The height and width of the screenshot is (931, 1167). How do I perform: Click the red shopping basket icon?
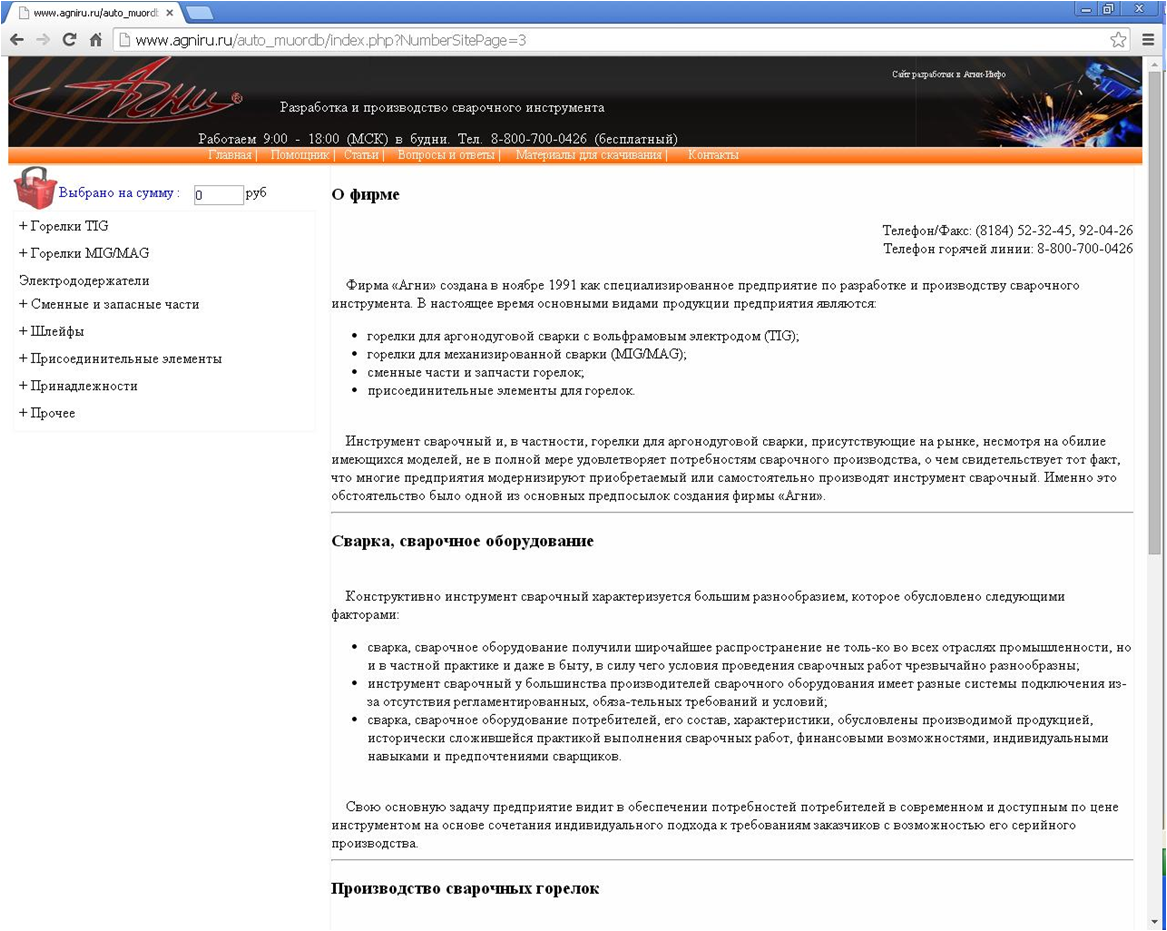click(35, 188)
